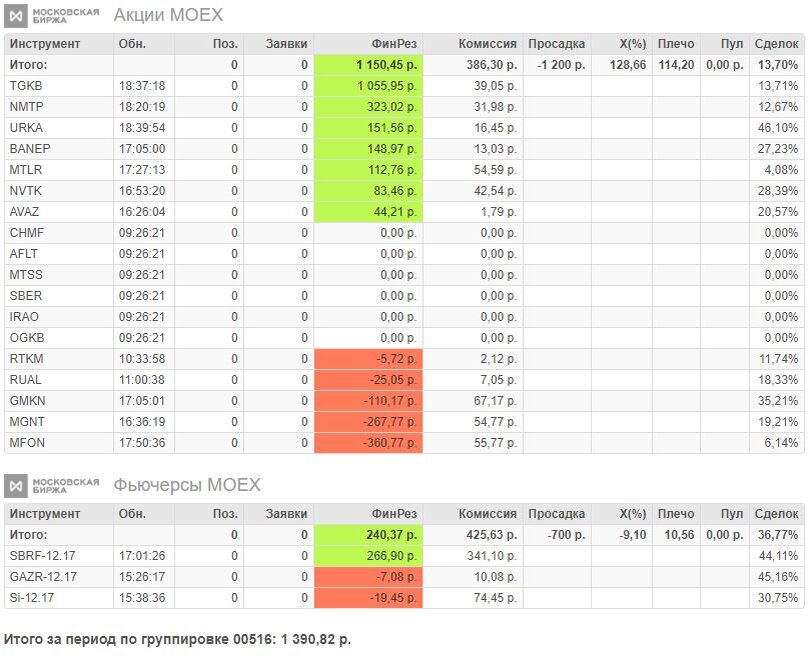Click NMTP result 323,02 р.
The image size is (811, 656).
[x=368, y=107]
